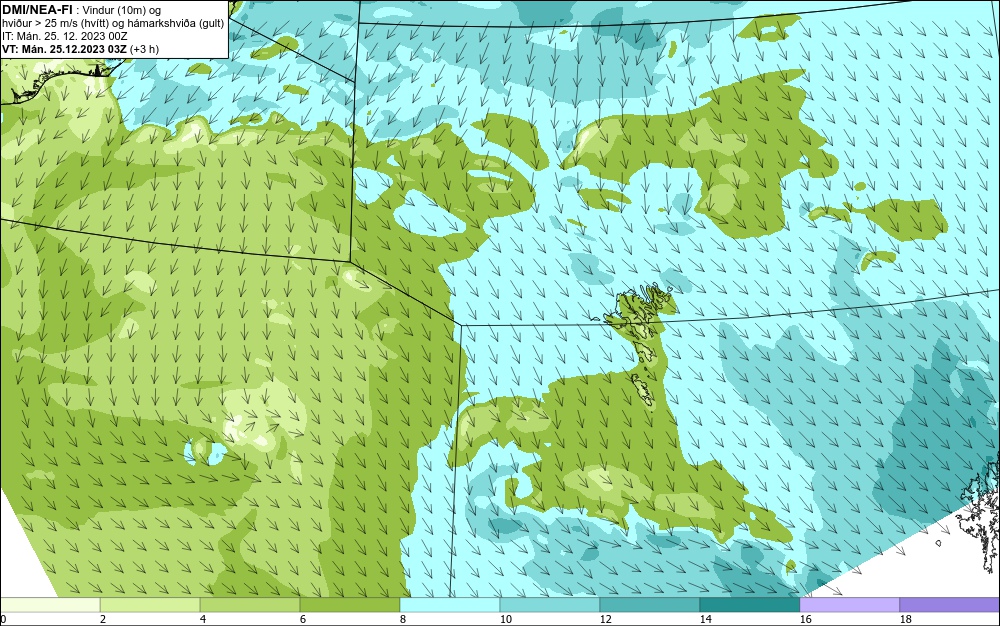Click the 14–16 m/s dark teal legend swatch
This screenshot has width=1000, height=626.
pyautogui.click(x=749, y=604)
